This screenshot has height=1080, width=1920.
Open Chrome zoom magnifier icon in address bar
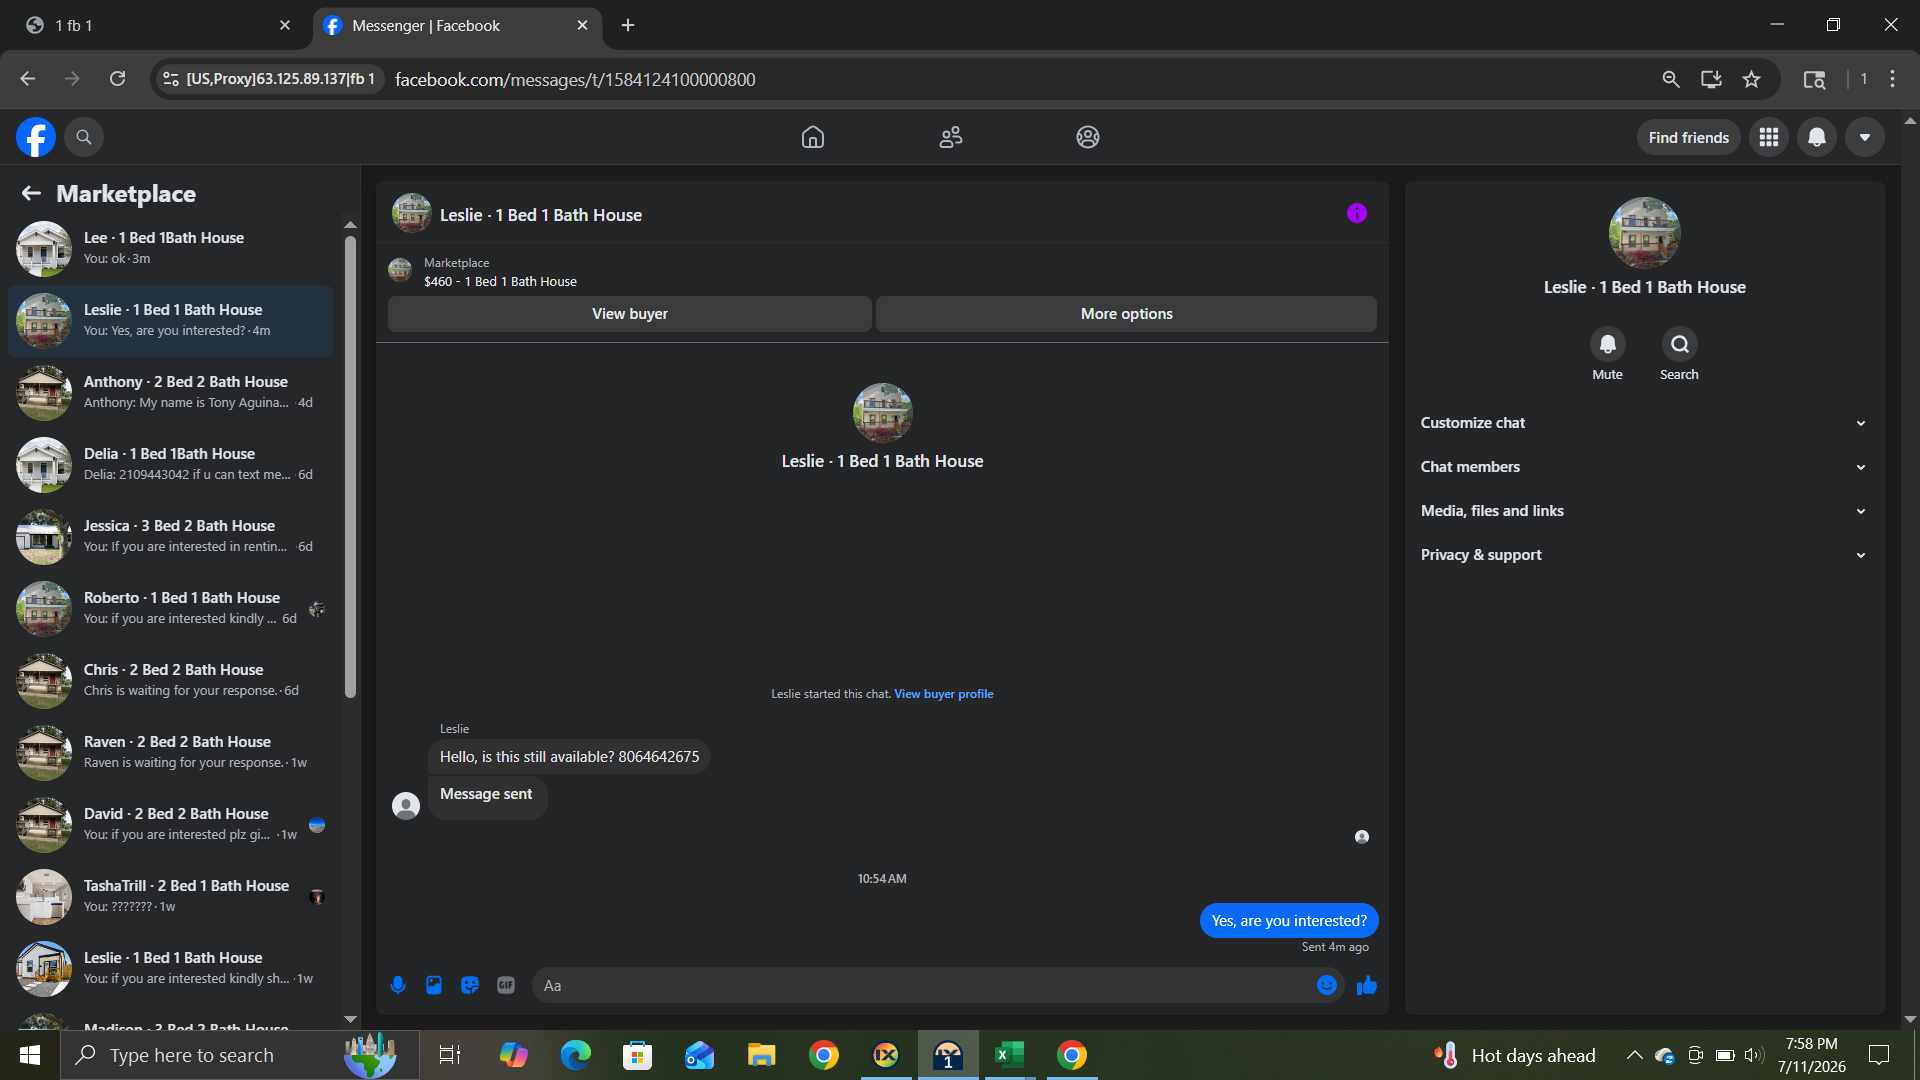[x=1671, y=79]
